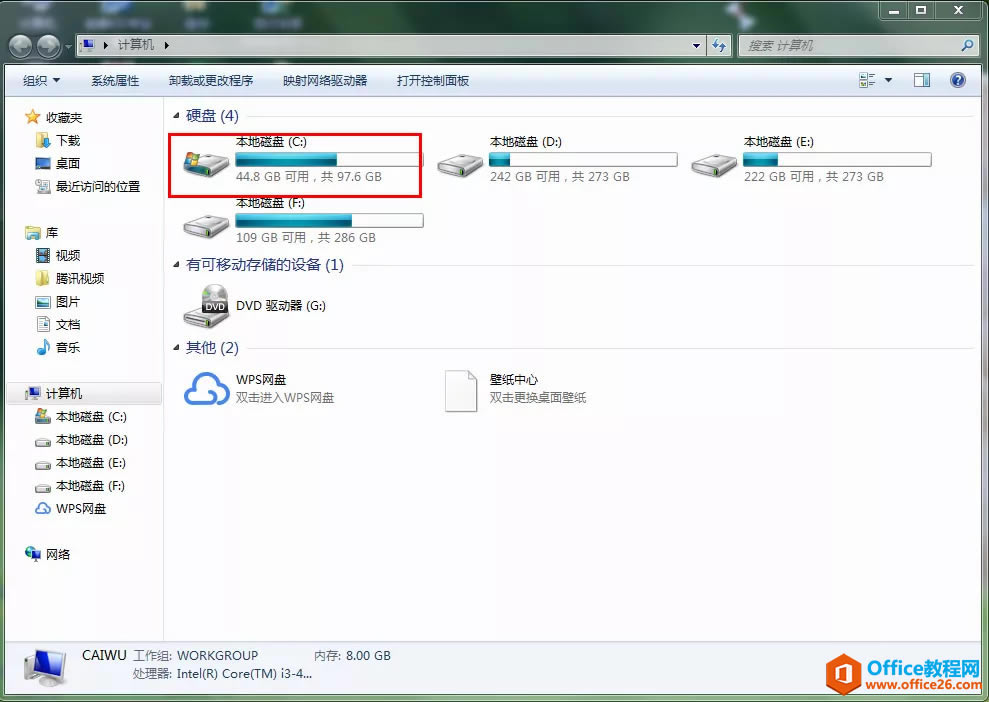Select 收藏夹 star in sidebar
The height and width of the screenshot is (702, 989).
pos(32,117)
